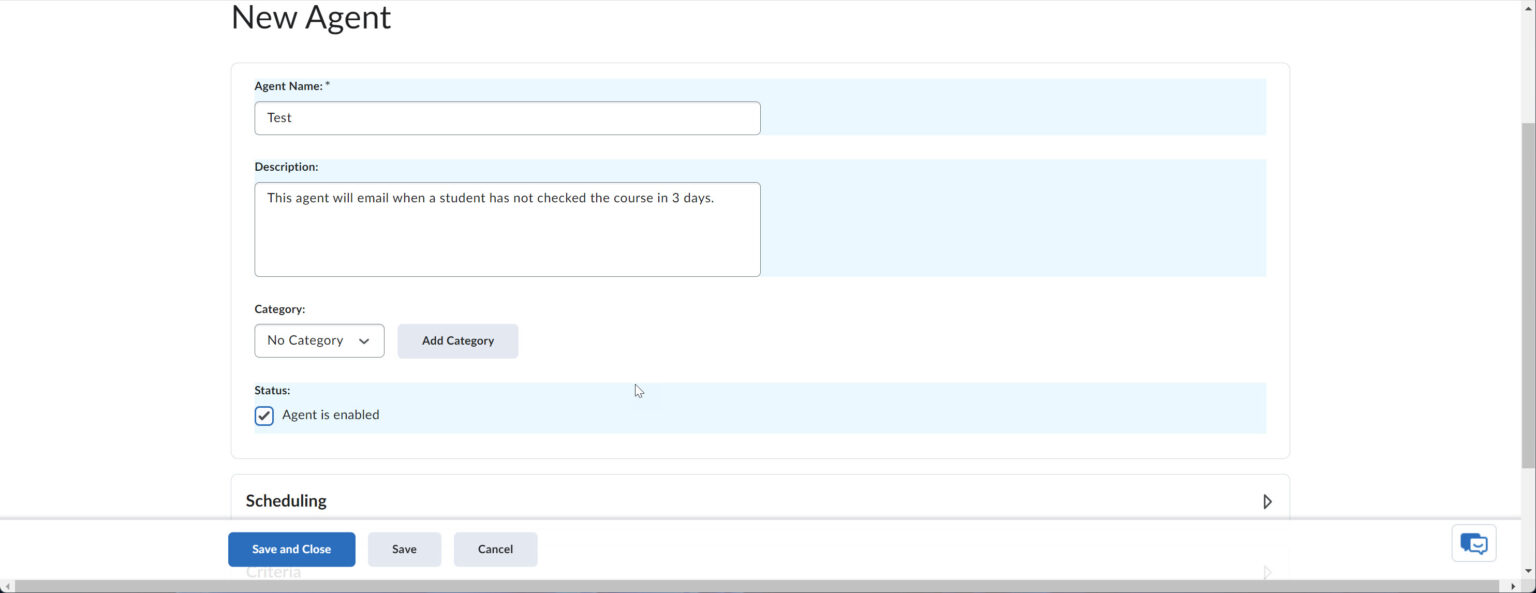Click inside the Agent Name field
Screen dimensions: 1536x593
[507, 117]
